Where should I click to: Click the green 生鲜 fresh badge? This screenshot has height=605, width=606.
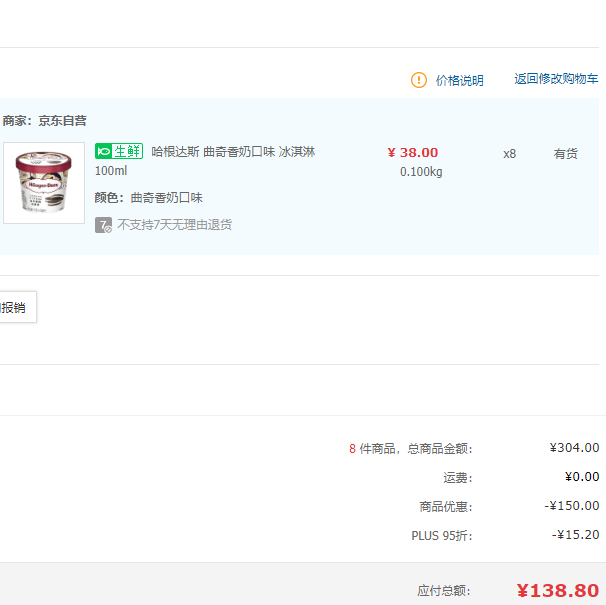pyautogui.click(x=119, y=152)
